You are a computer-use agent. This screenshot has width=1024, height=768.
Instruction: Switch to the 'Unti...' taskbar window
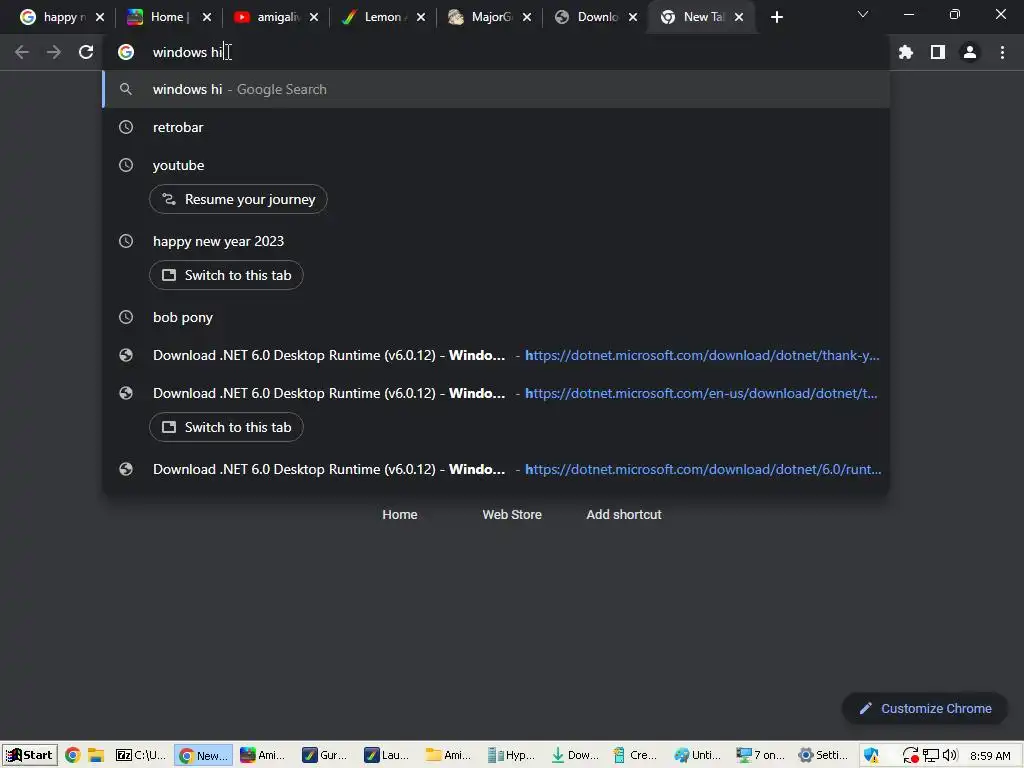[x=697, y=756]
